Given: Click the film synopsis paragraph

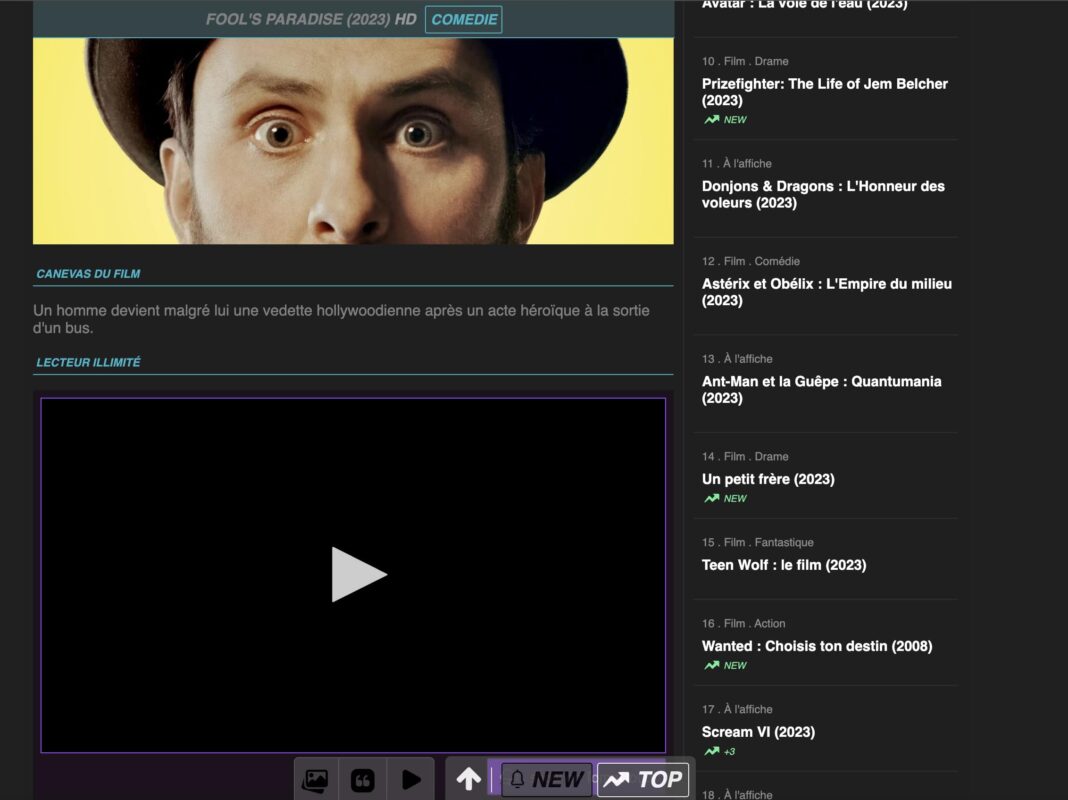Looking at the screenshot, I should coord(341,319).
